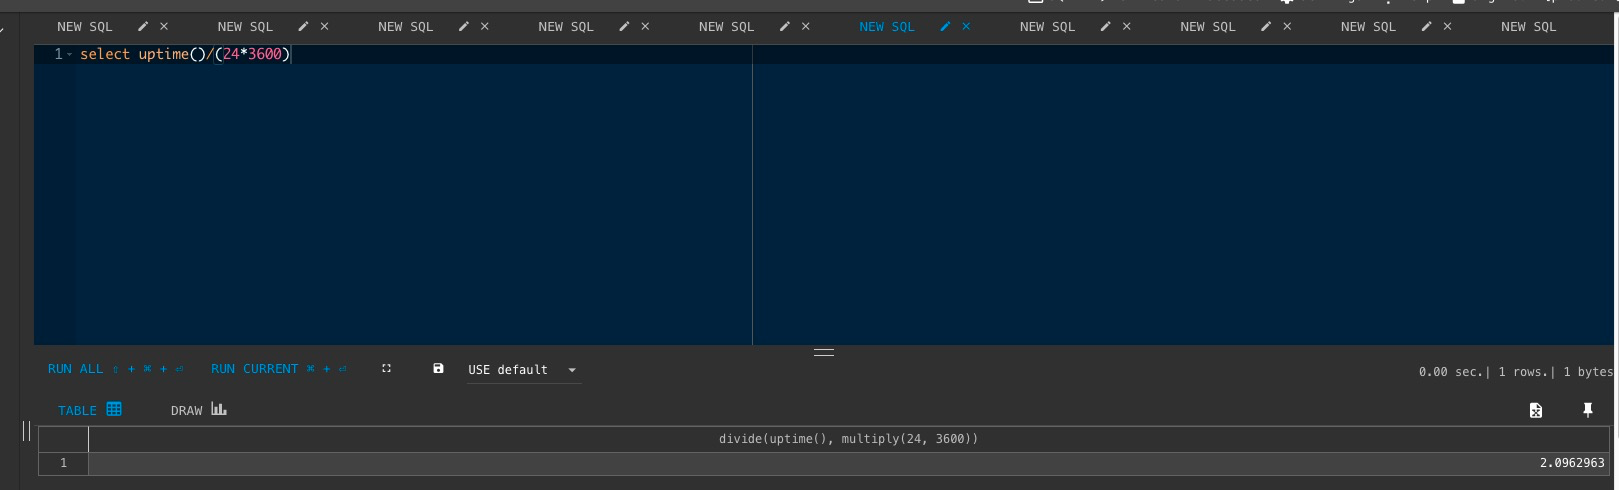1619x490 pixels.
Task: Select row number 1 in the results table
Action: click(63, 463)
